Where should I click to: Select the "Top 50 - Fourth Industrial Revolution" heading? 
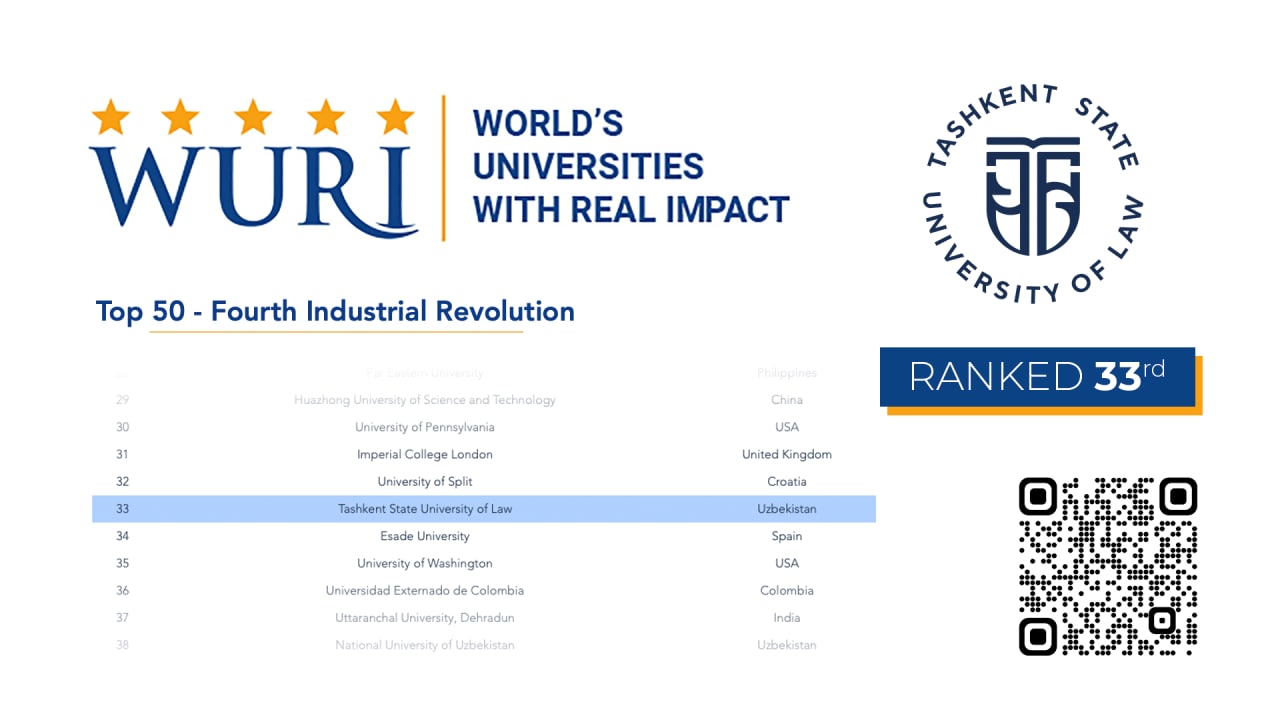tap(335, 311)
